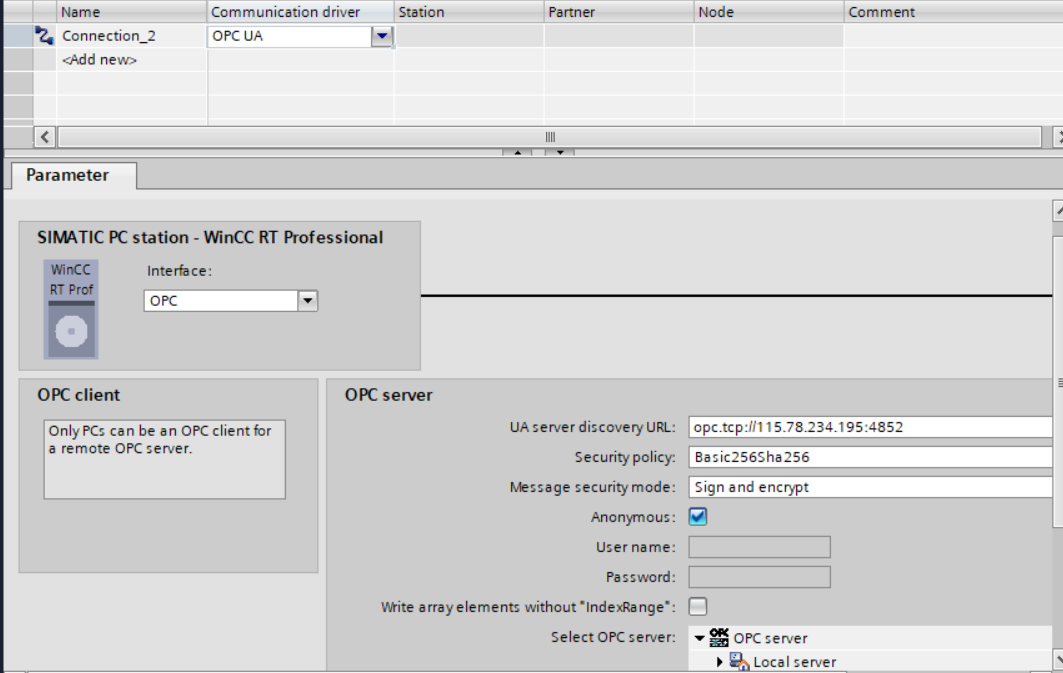Click the Station cell of Connection_2
1063x673 pixels.
click(469, 36)
